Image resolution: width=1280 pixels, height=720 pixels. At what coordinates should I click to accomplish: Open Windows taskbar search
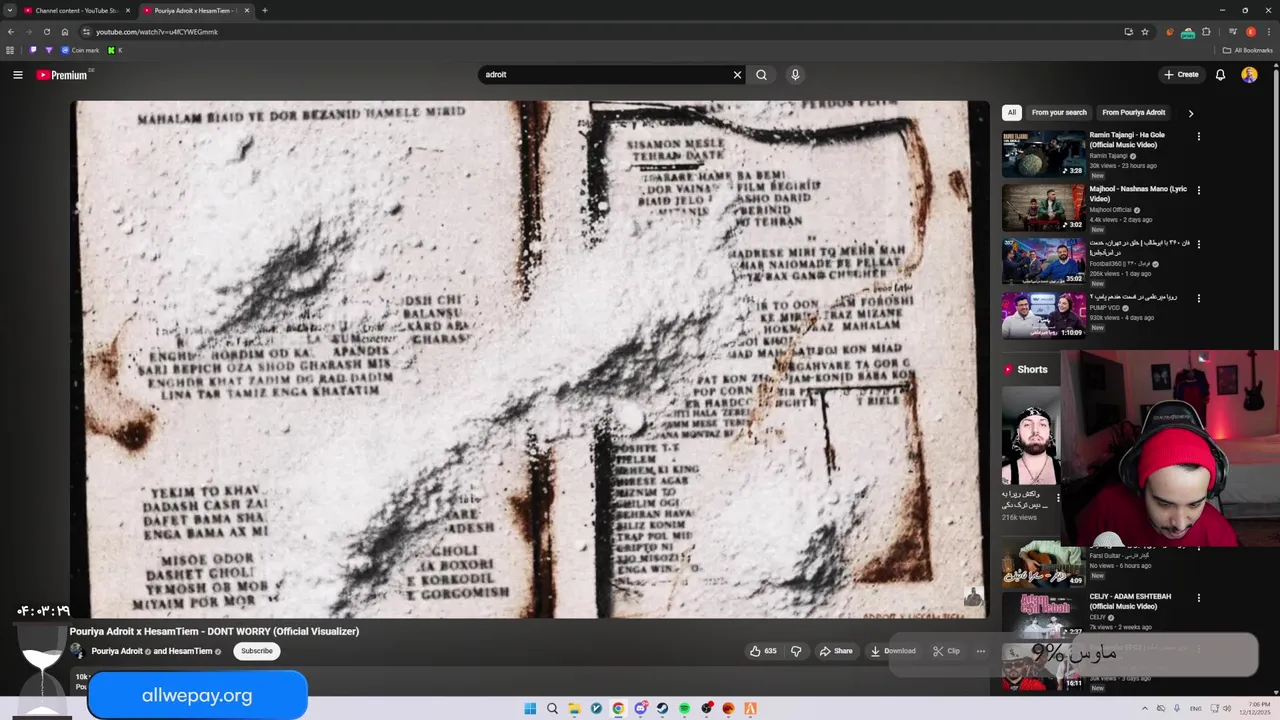(x=552, y=709)
